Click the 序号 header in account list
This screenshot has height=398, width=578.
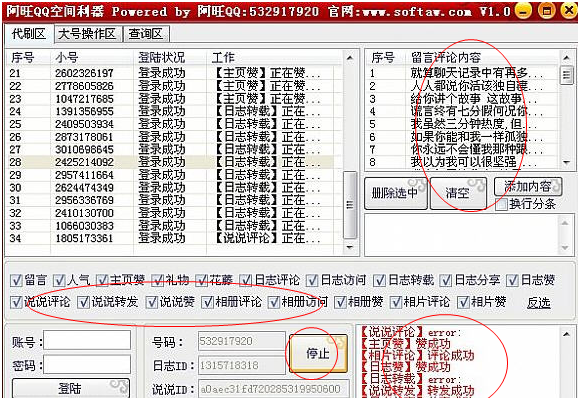pyautogui.click(x=23, y=58)
